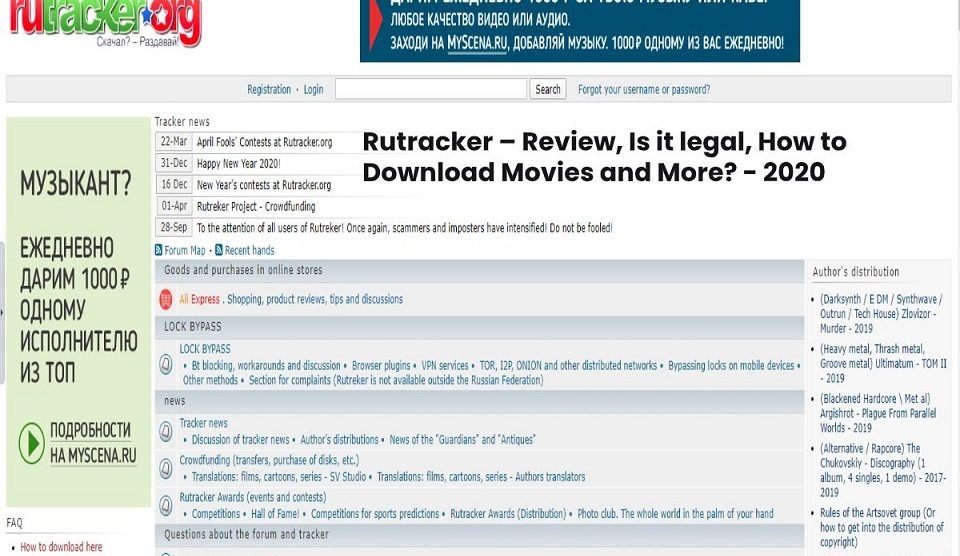The height and width of the screenshot is (556, 960).
Task: Open the Registration link
Action: 269,89
